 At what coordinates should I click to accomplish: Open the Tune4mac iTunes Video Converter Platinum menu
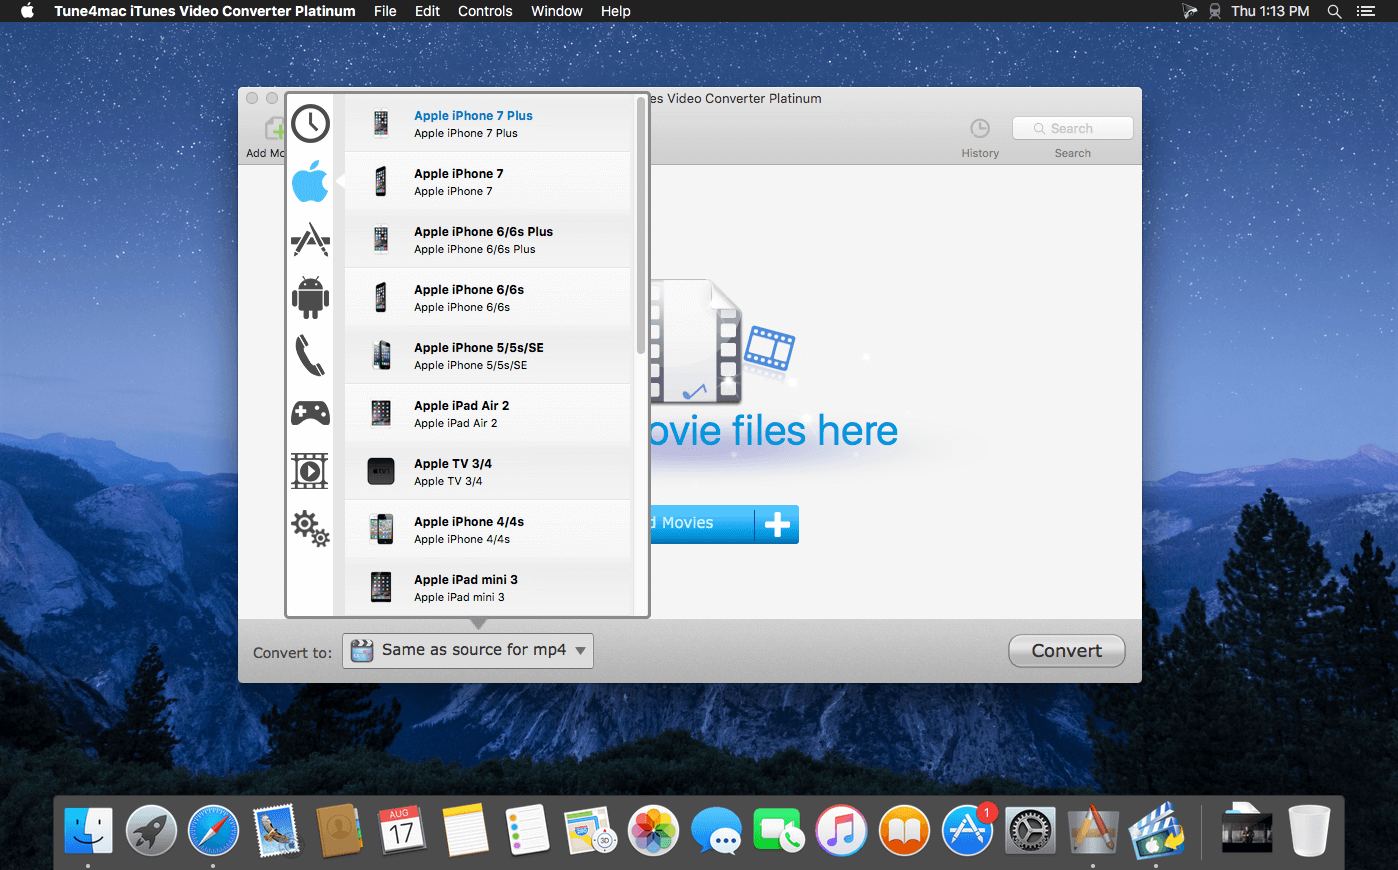(x=205, y=11)
